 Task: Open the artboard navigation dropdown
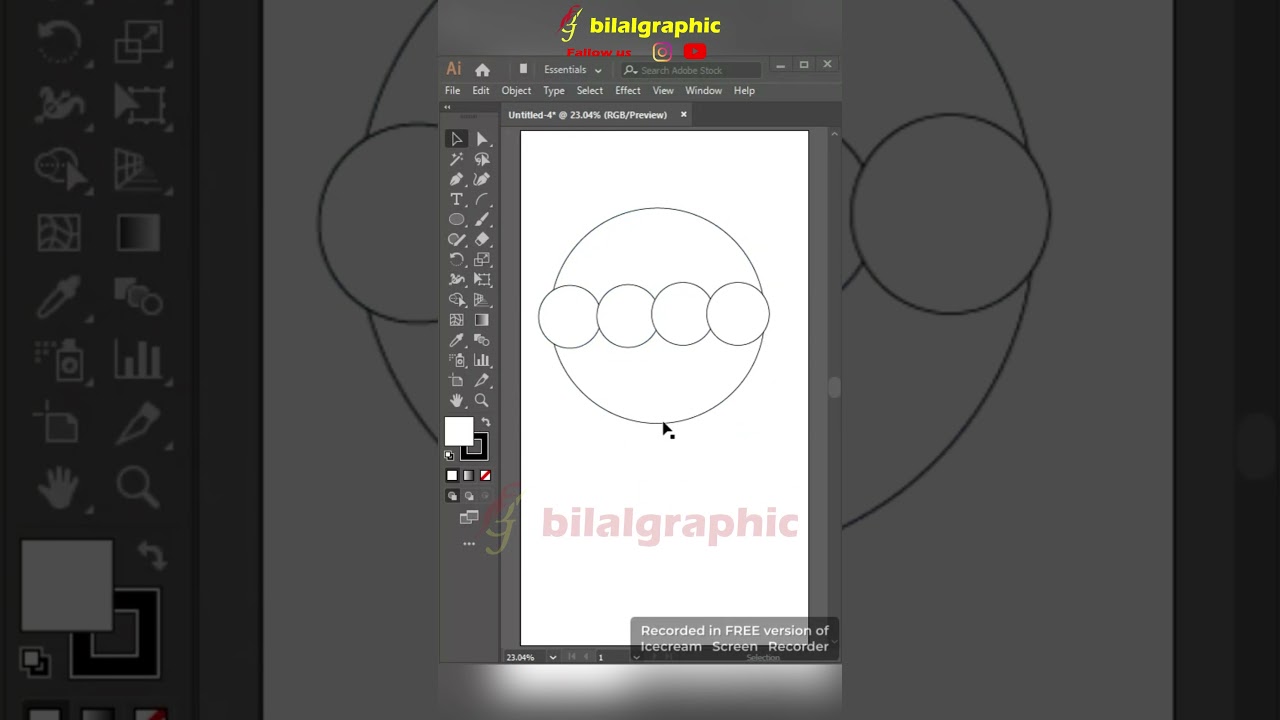(x=635, y=657)
